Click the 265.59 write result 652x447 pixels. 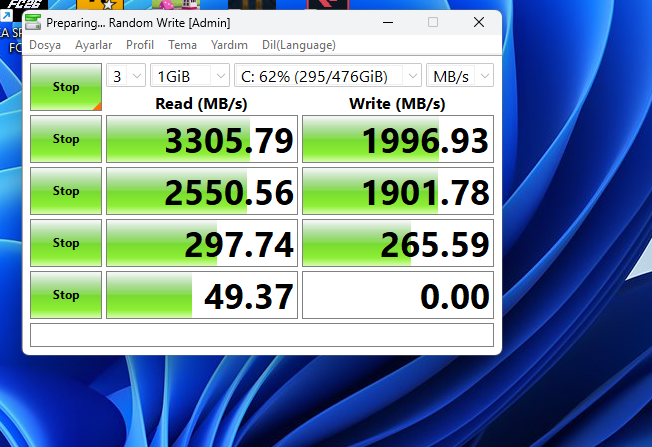[x=398, y=243]
